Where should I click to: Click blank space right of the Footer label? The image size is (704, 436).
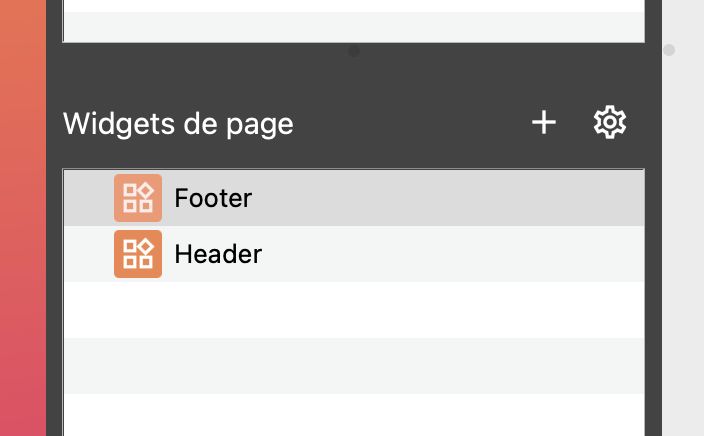tap(450, 198)
